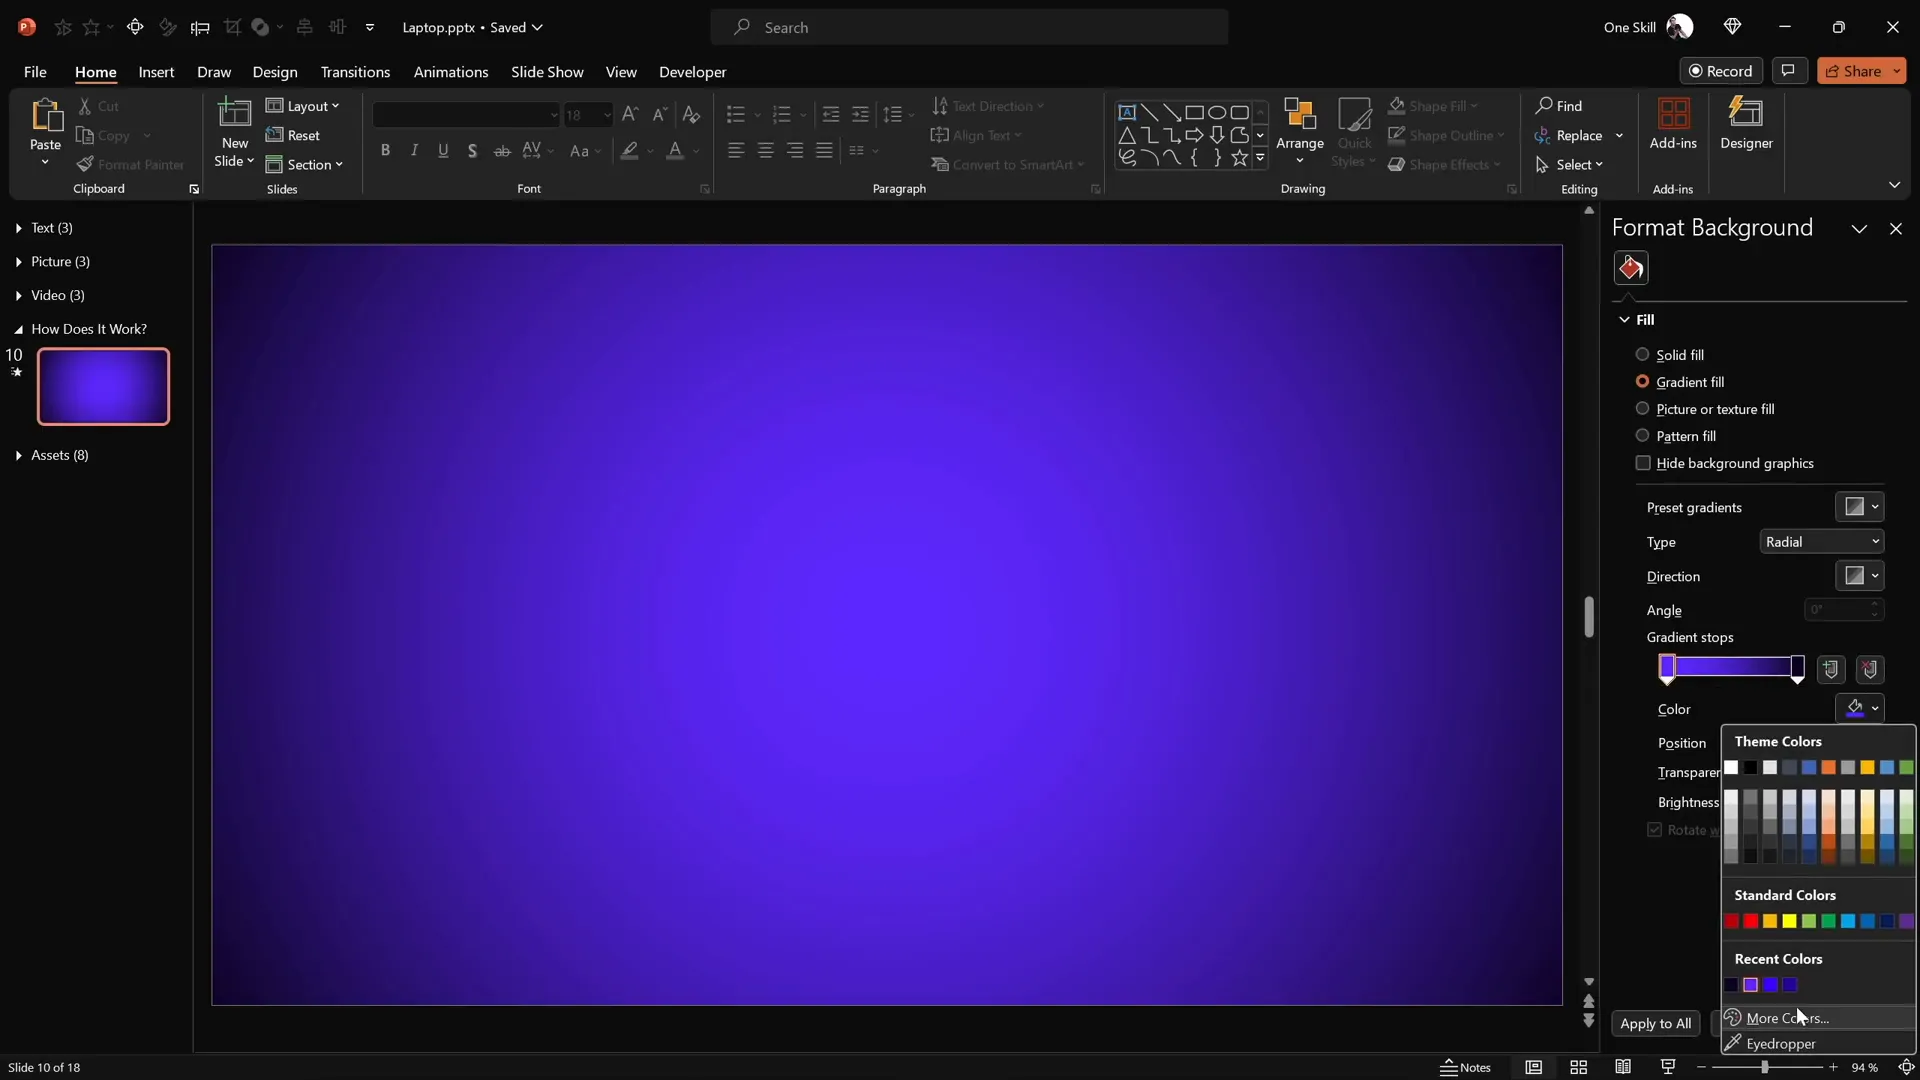The image size is (1920, 1080).
Task: Fit slide to current window
Action: pos(1906,1067)
